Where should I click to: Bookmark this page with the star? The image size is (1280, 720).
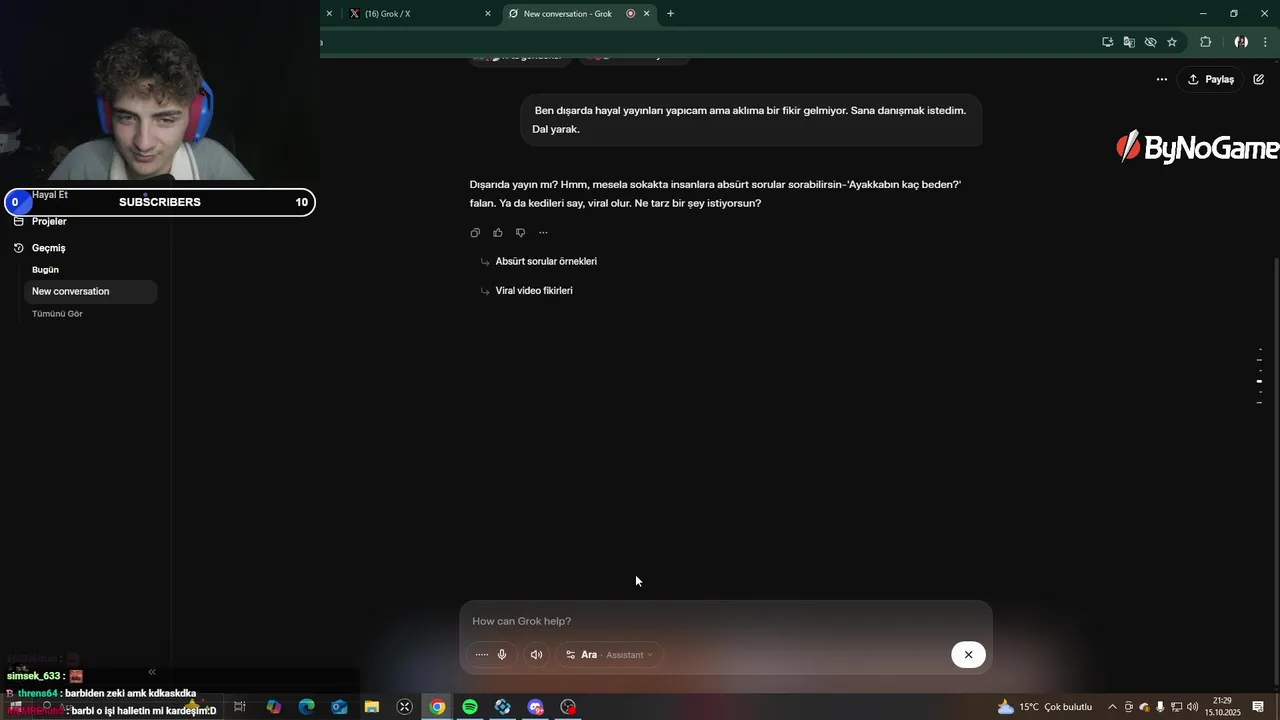pos(1172,42)
